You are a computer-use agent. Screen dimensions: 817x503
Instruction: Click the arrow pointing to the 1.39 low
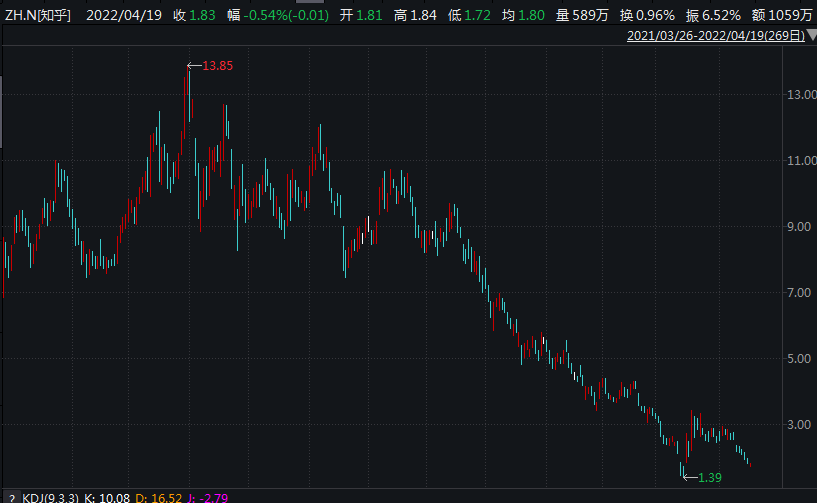point(689,477)
